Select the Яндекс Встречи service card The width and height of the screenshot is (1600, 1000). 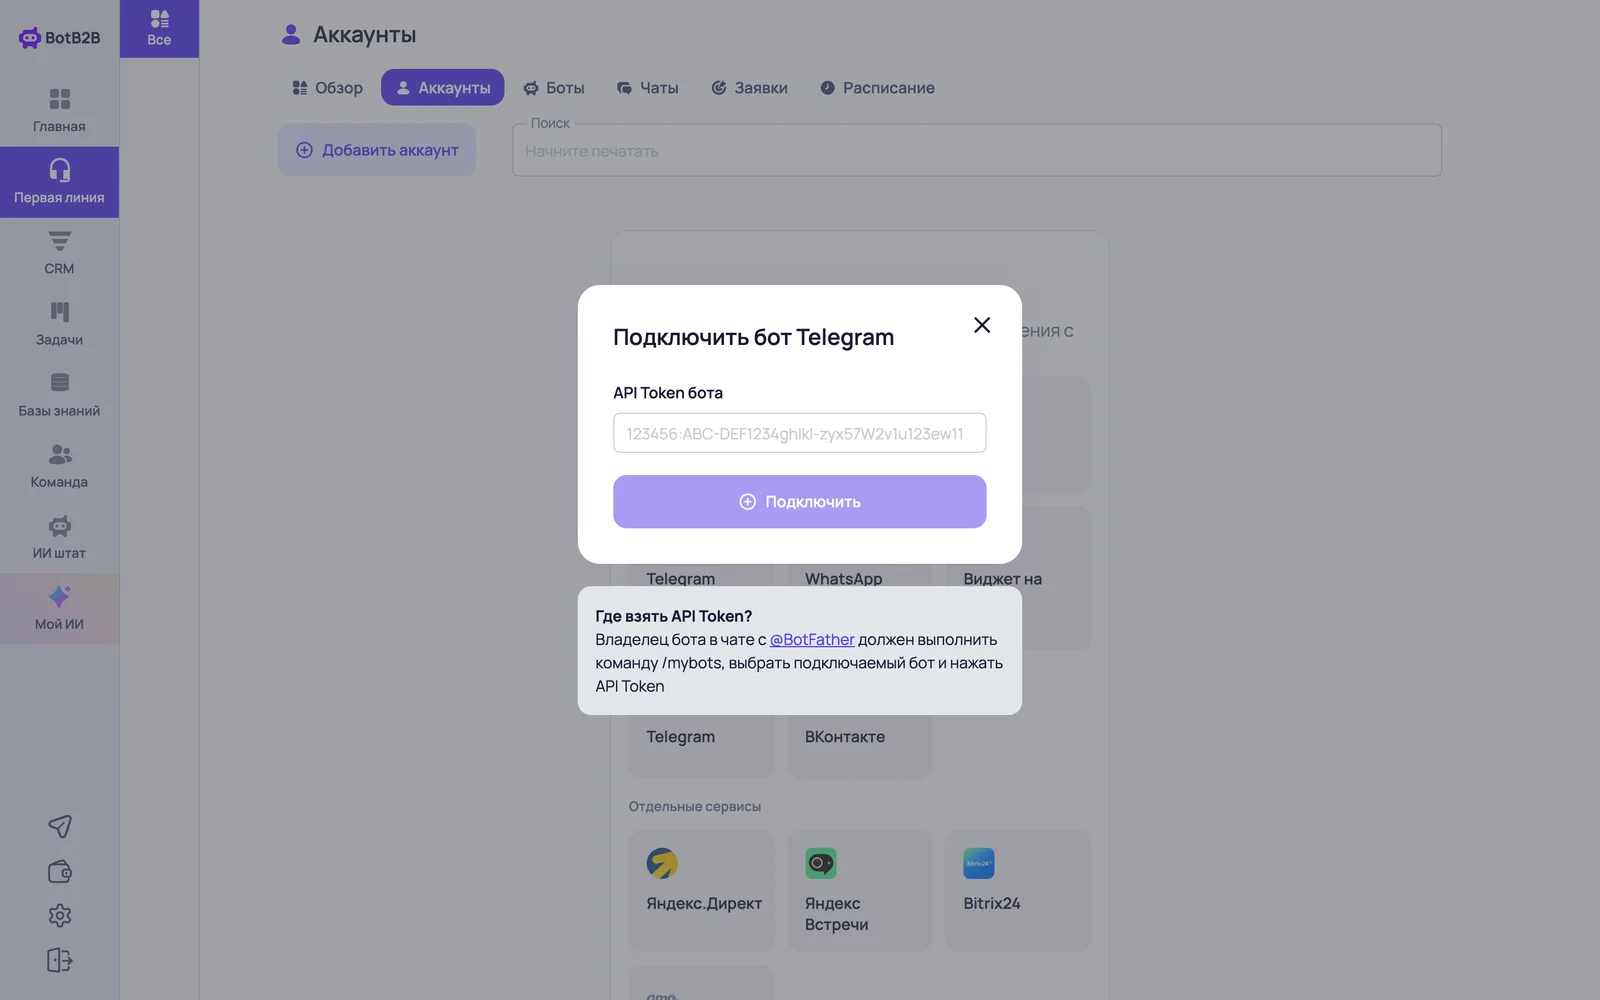point(859,890)
